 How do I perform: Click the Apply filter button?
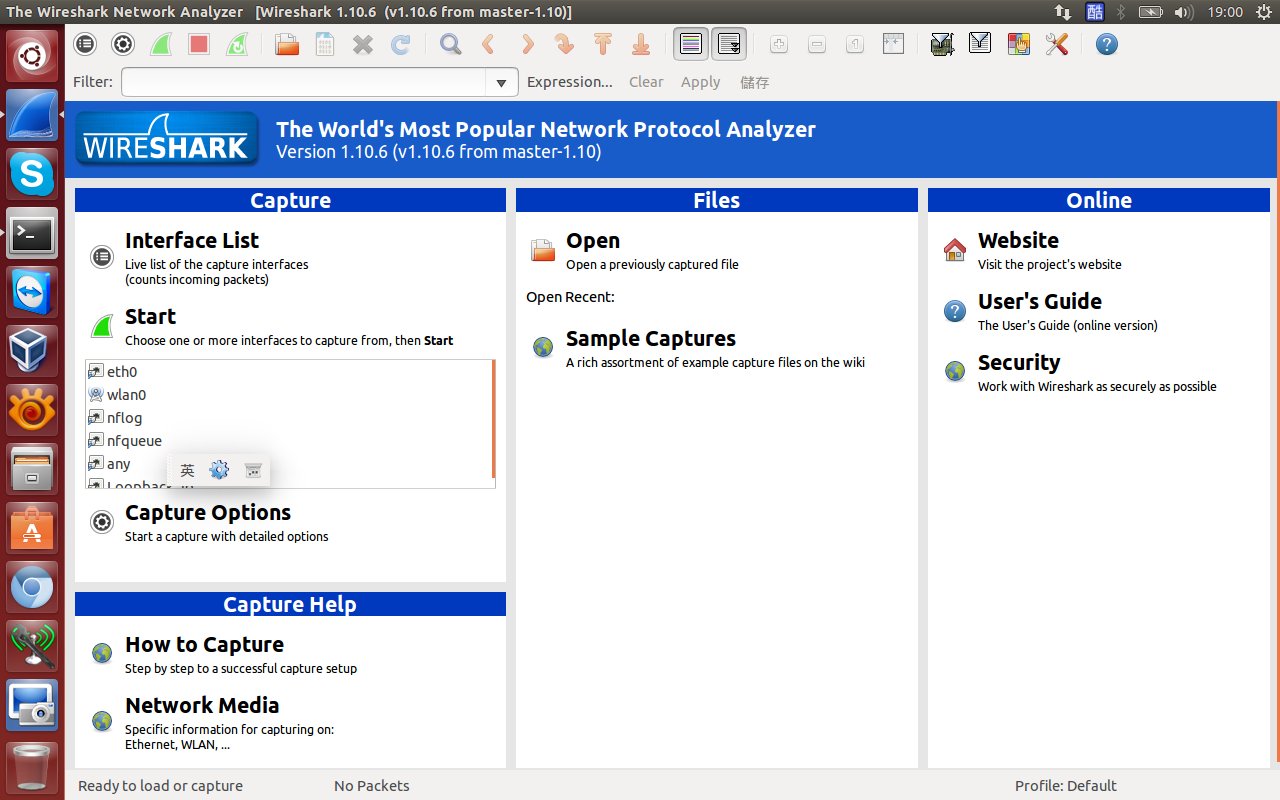[x=700, y=82]
